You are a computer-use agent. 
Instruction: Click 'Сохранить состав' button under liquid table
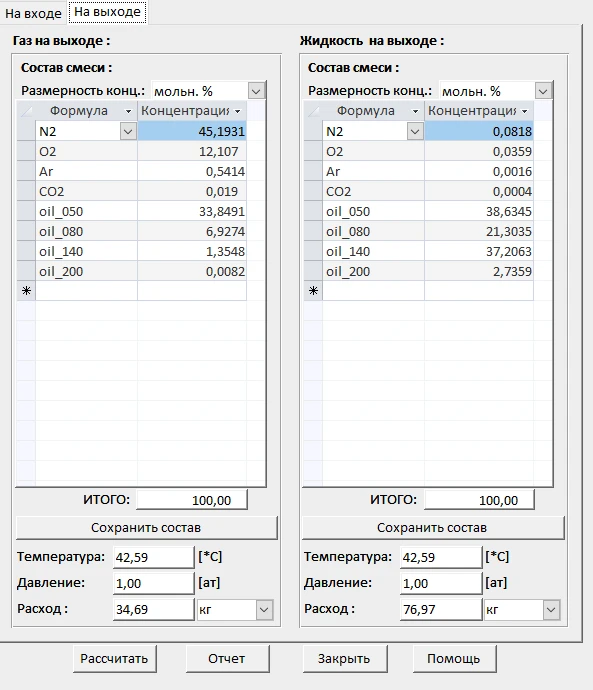click(x=433, y=528)
